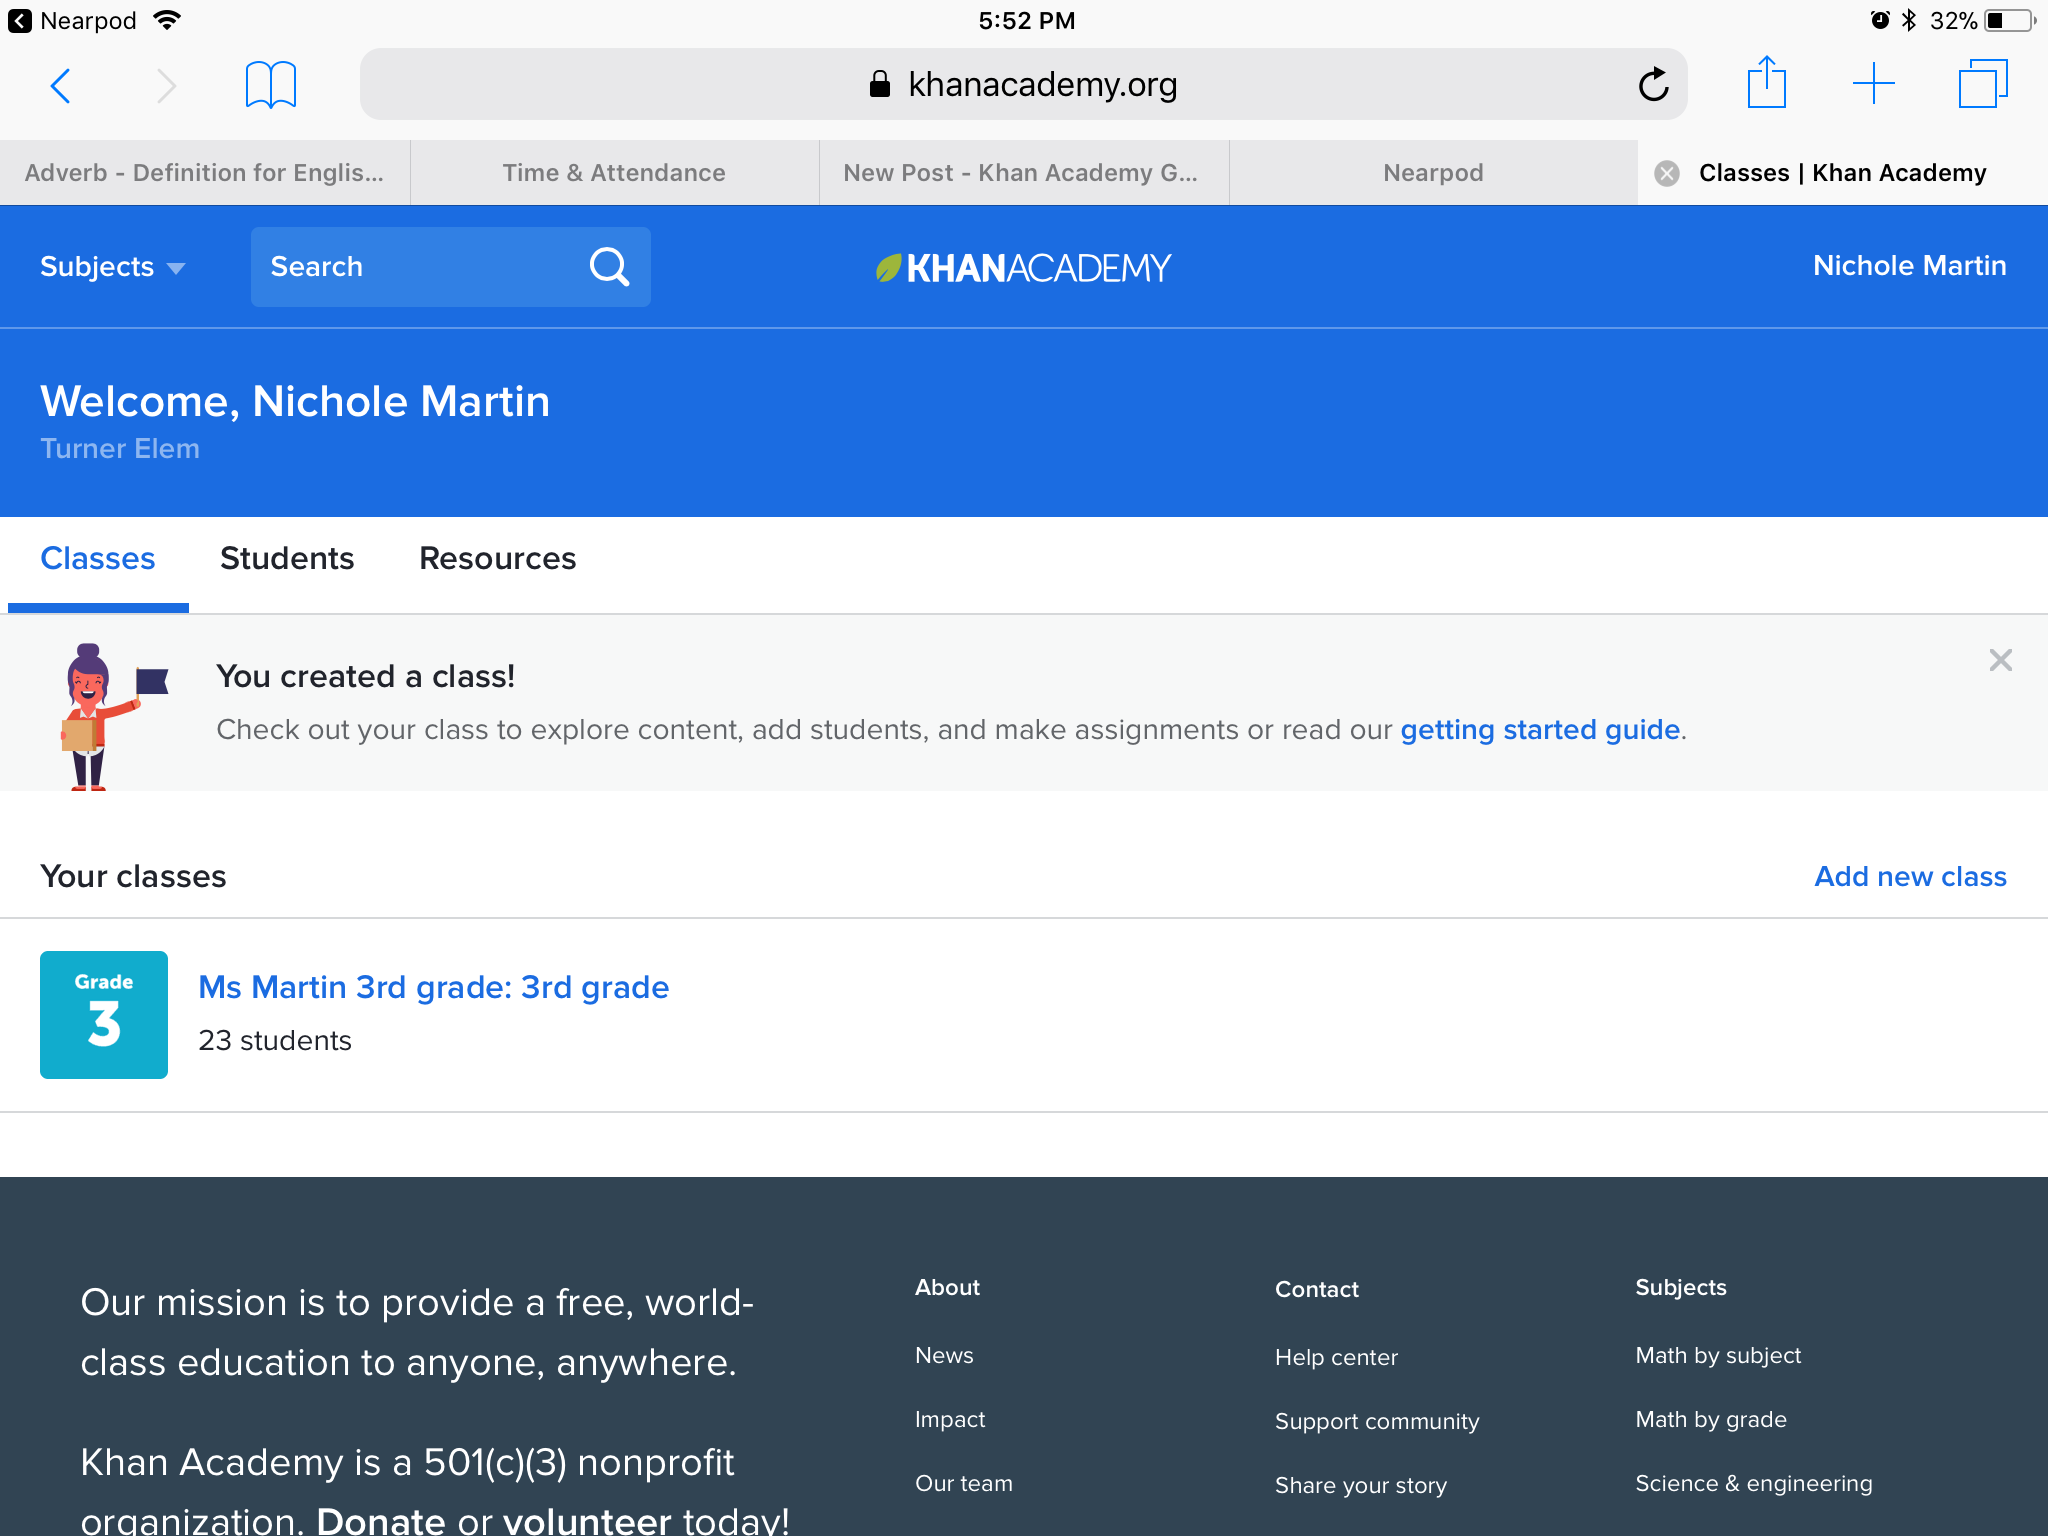Click the Grade 3 class tile icon
This screenshot has height=1536, width=2048.
point(104,1014)
